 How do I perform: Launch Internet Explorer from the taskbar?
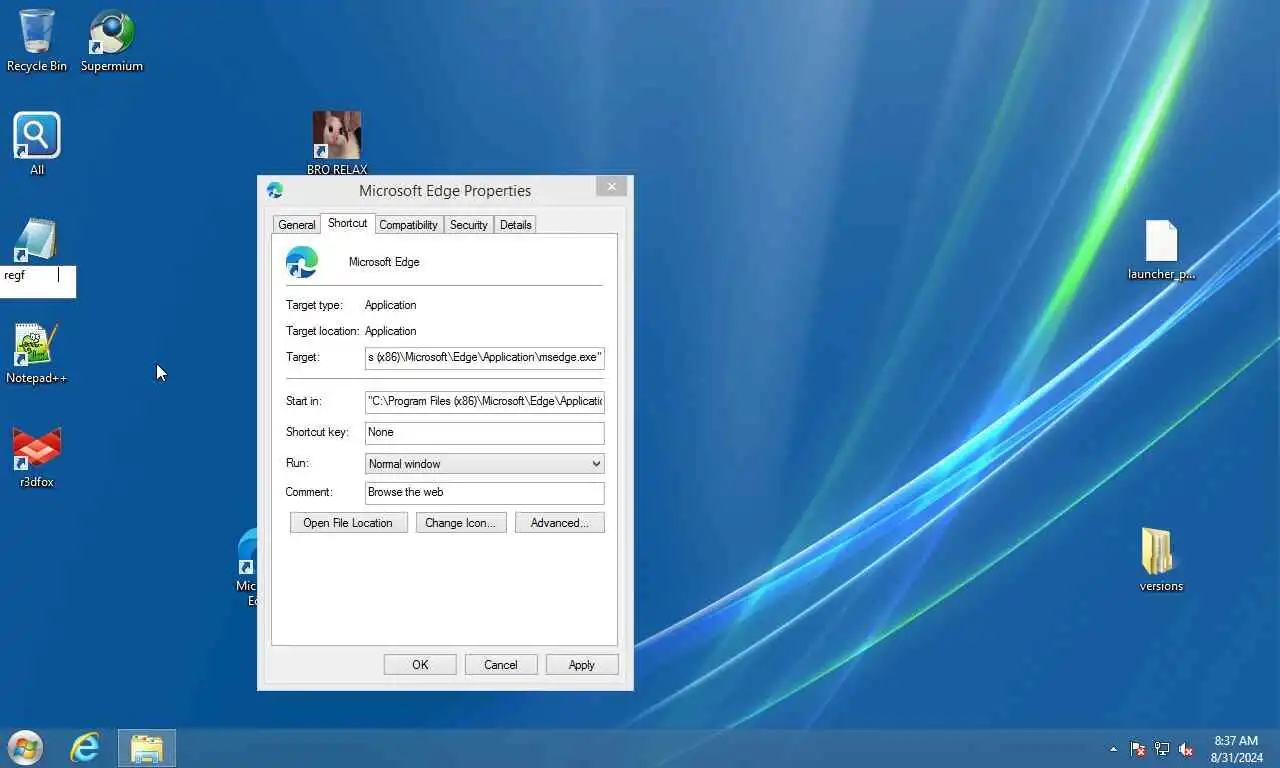point(85,747)
